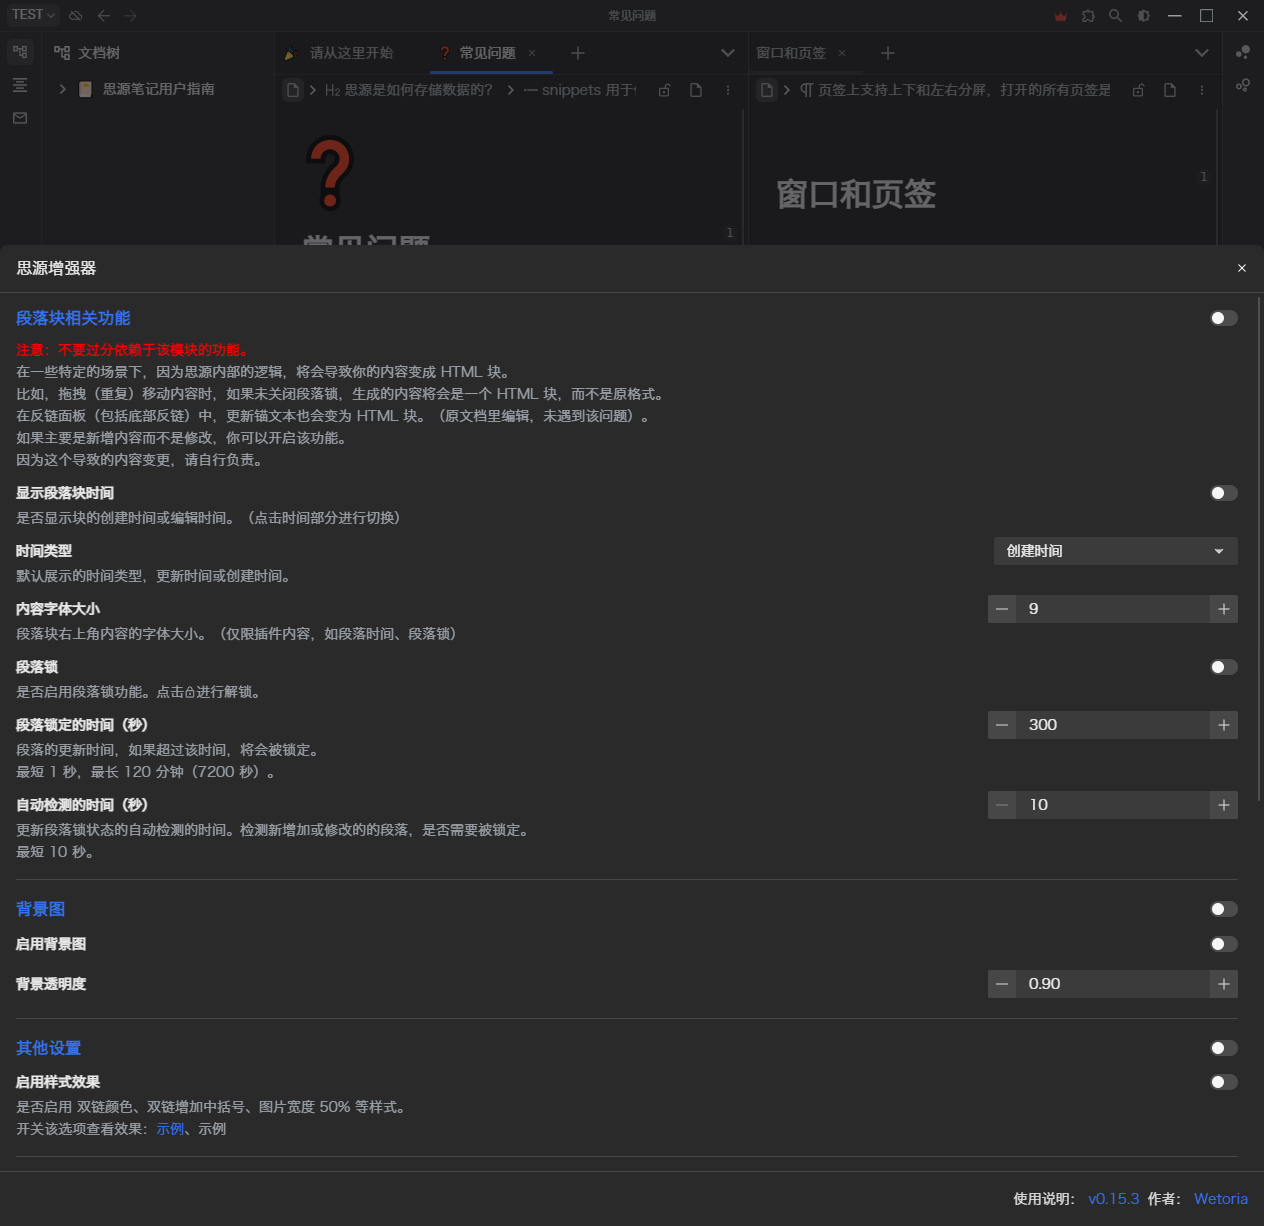The height and width of the screenshot is (1226, 1264).
Task: Open the more menu in left pane breadcrumb
Action: point(728,90)
